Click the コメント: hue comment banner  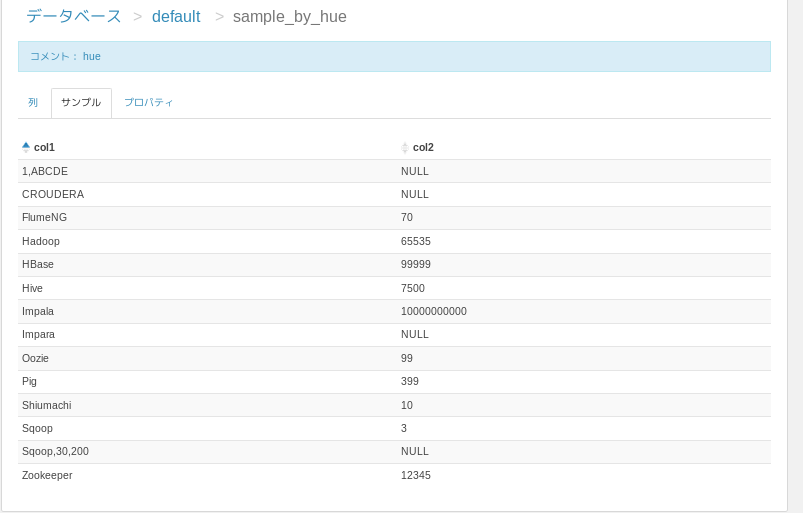394,56
